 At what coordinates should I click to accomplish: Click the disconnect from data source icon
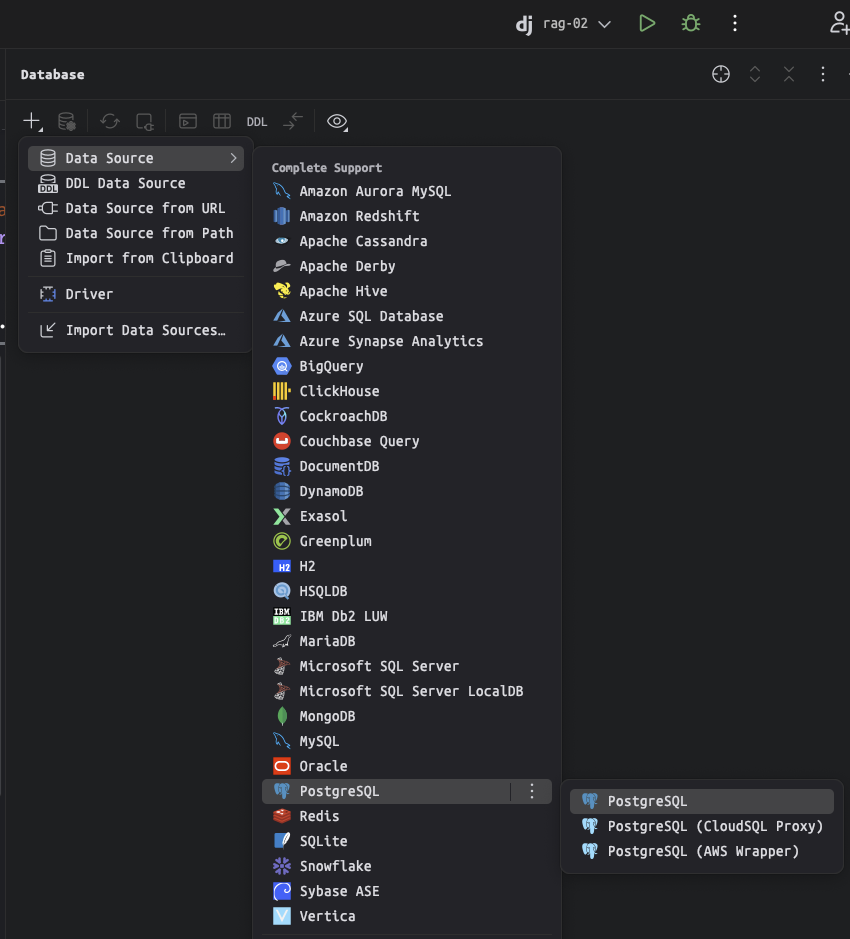(x=144, y=121)
